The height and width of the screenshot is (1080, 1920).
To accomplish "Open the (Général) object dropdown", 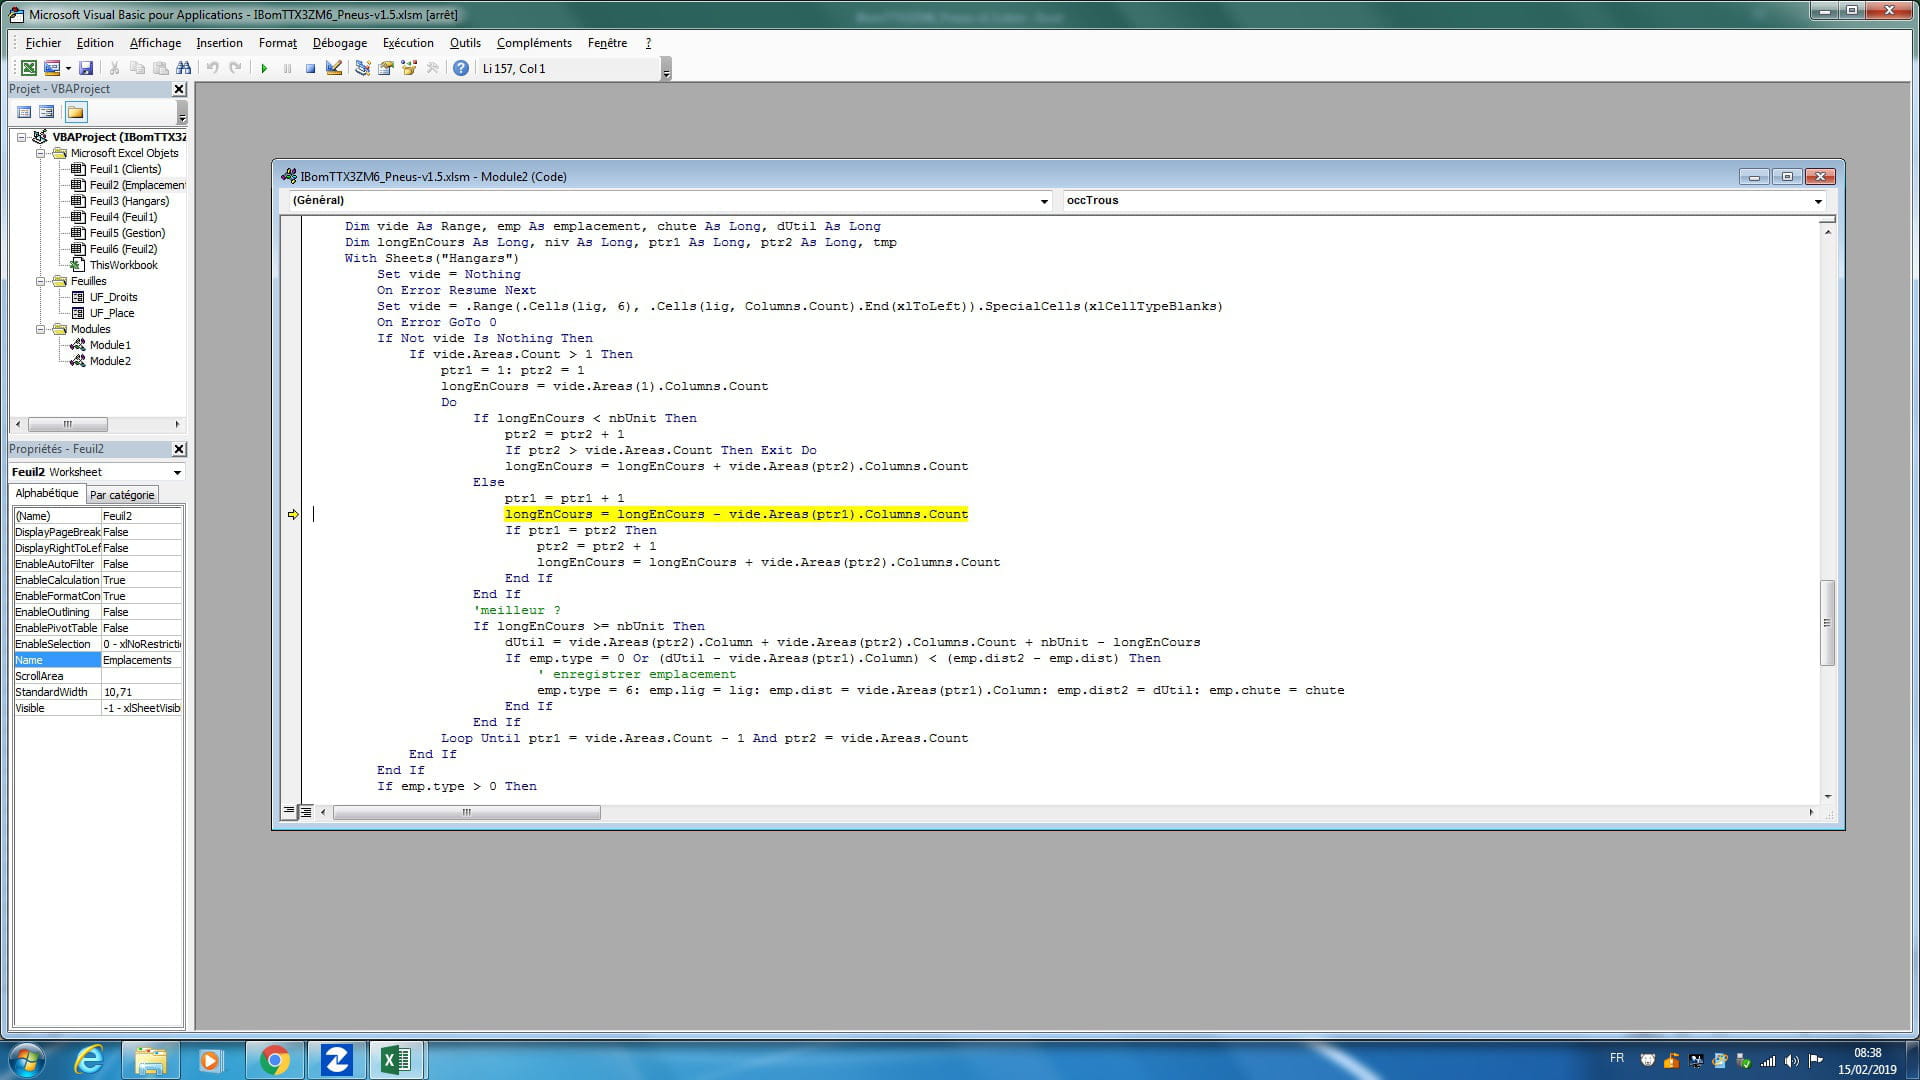I will click(x=1044, y=201).
